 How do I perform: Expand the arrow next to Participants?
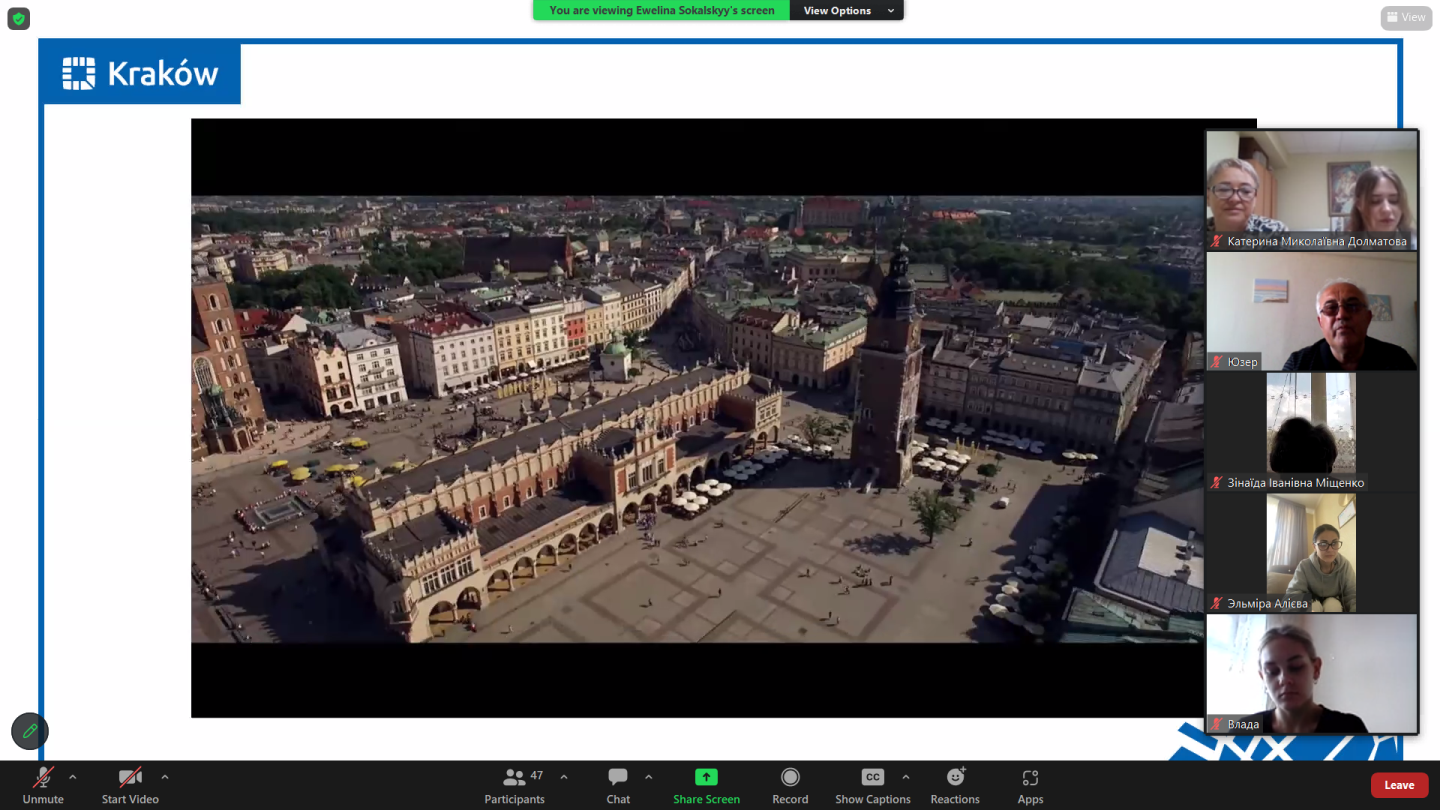[564, 776]
